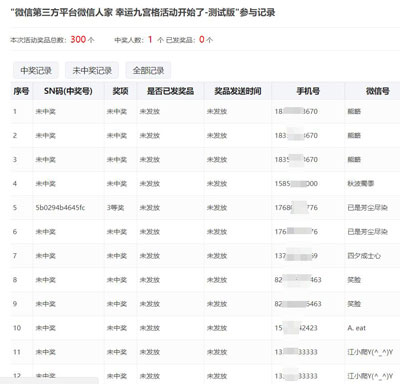
Task: Click SN code 5b0294b4645fc
Action: click(60, 208)
